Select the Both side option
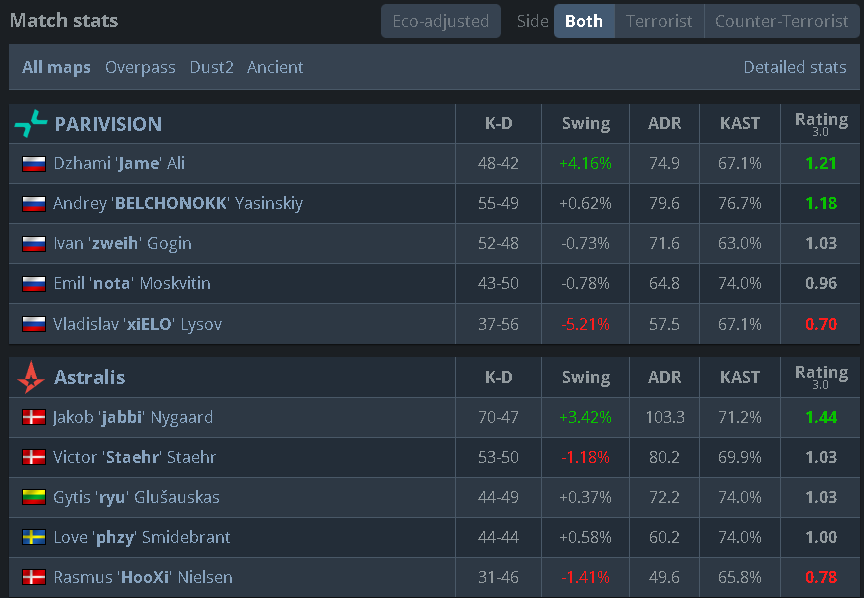864x598 pixels. point(584,21)
